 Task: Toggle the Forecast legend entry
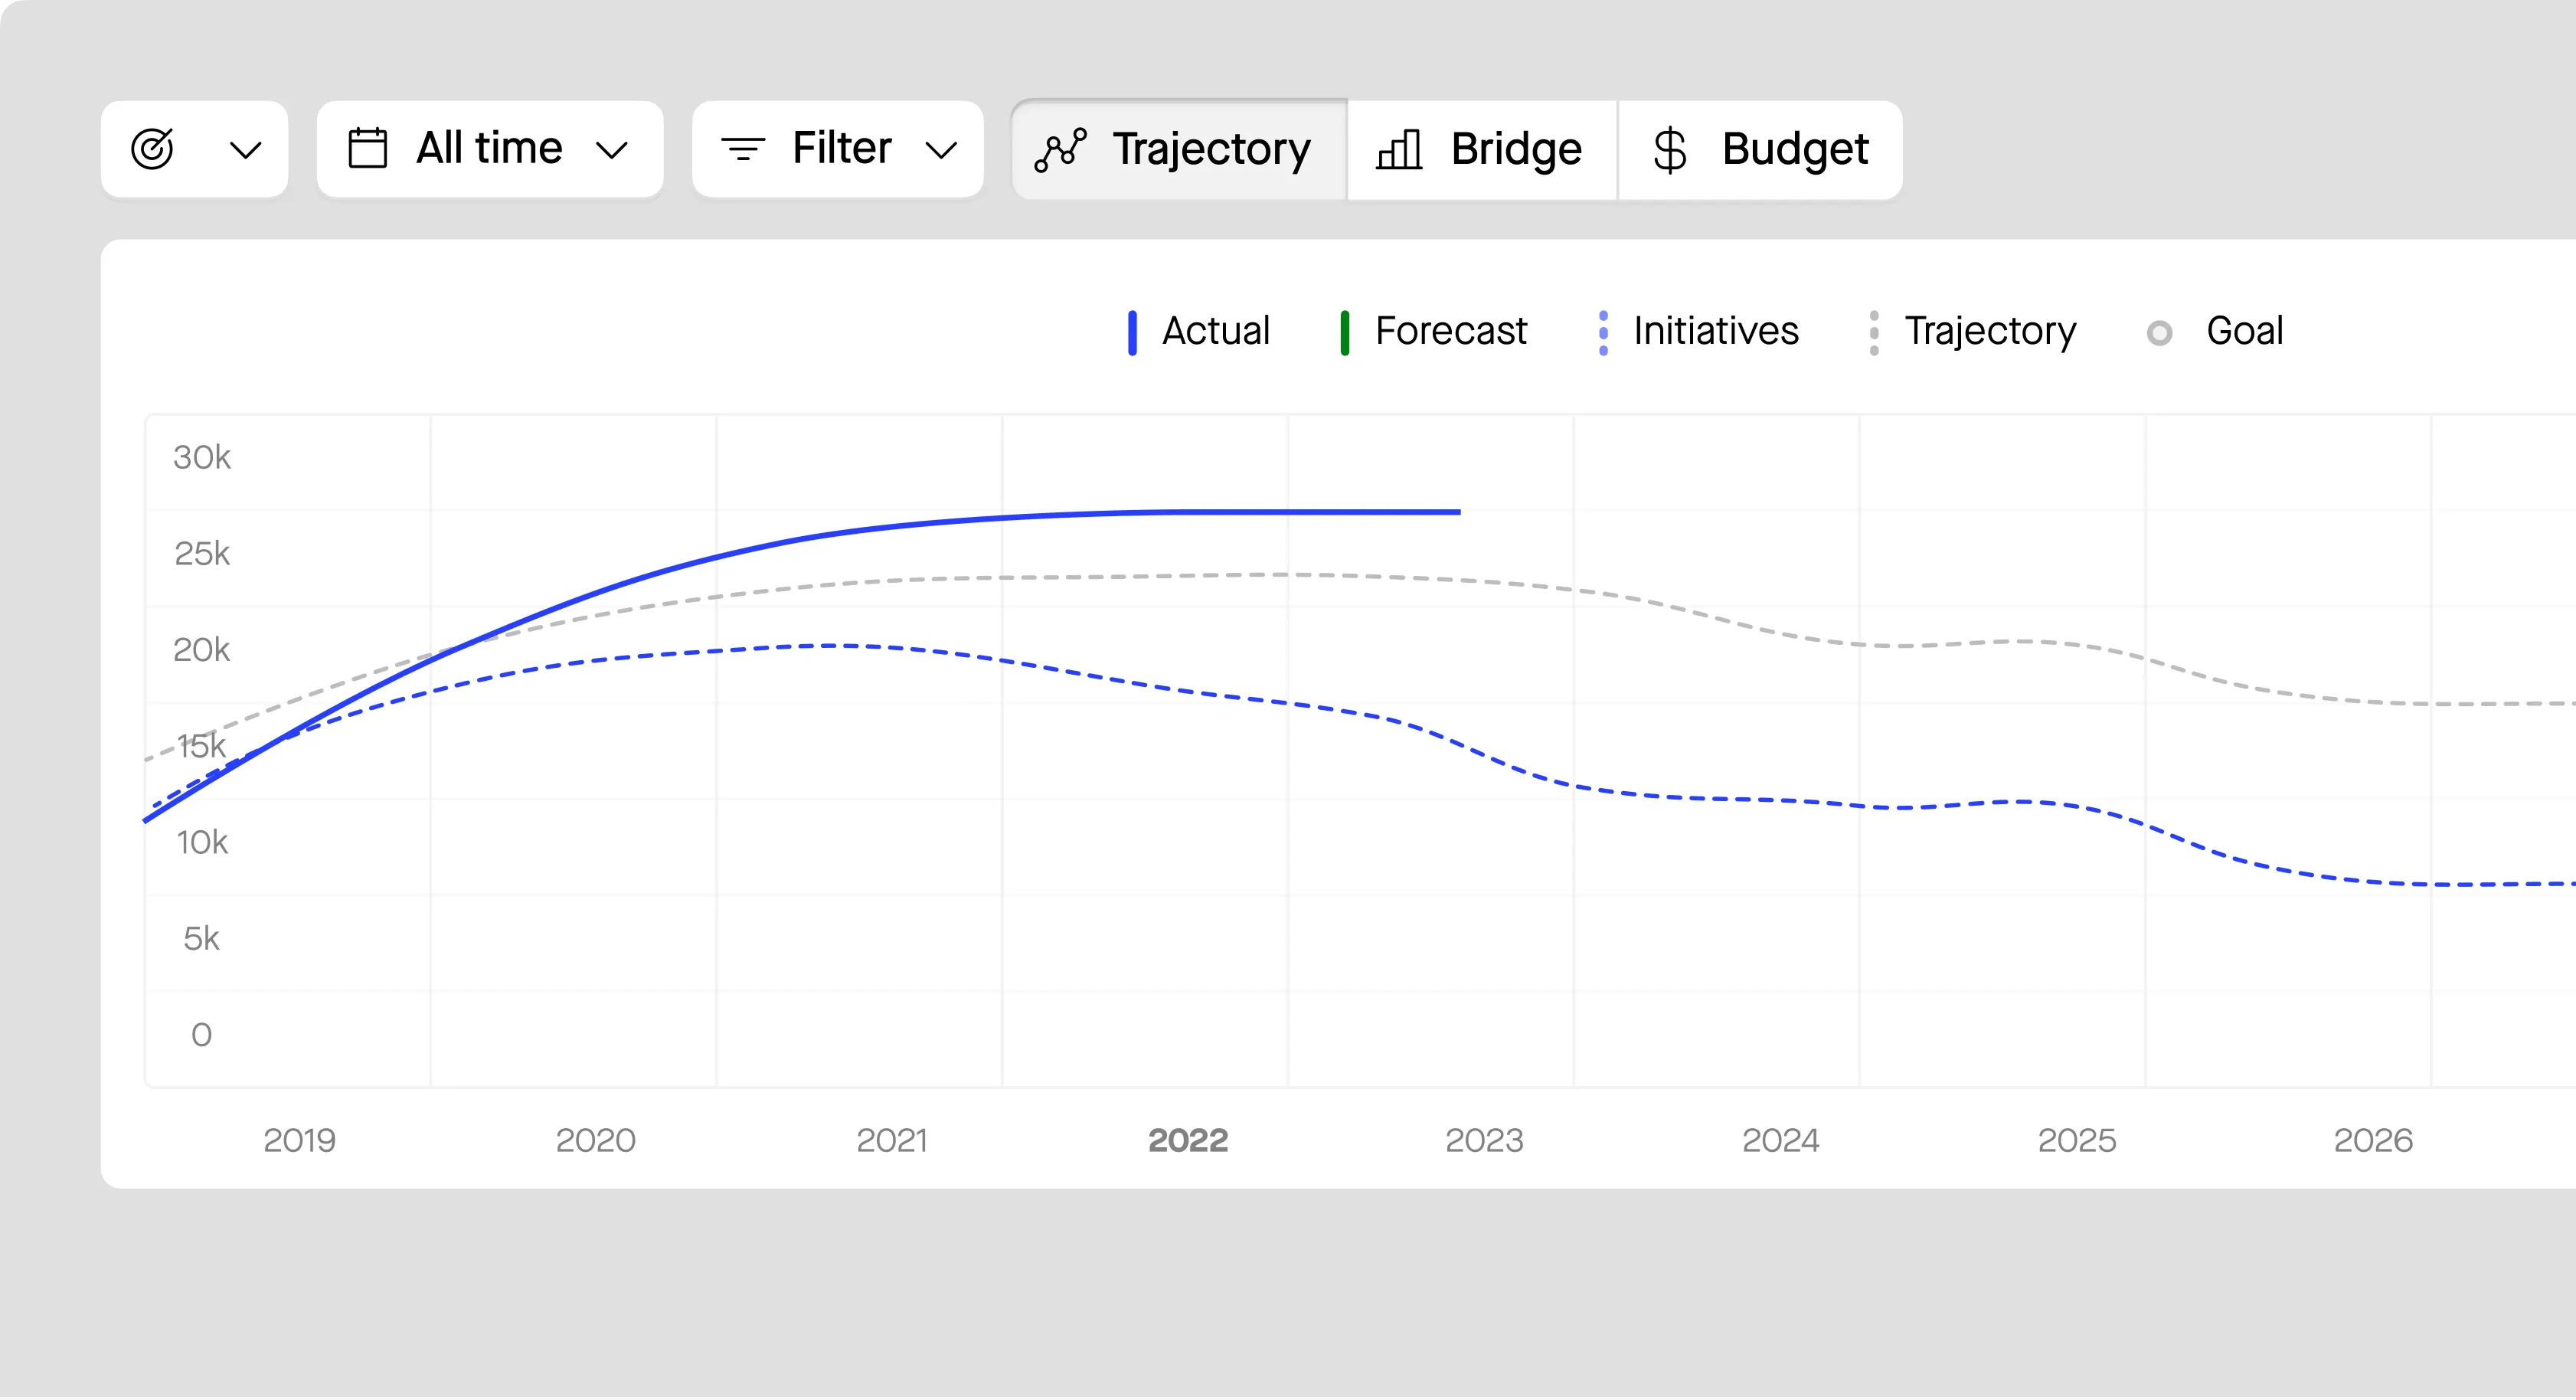click(1450, 331)
